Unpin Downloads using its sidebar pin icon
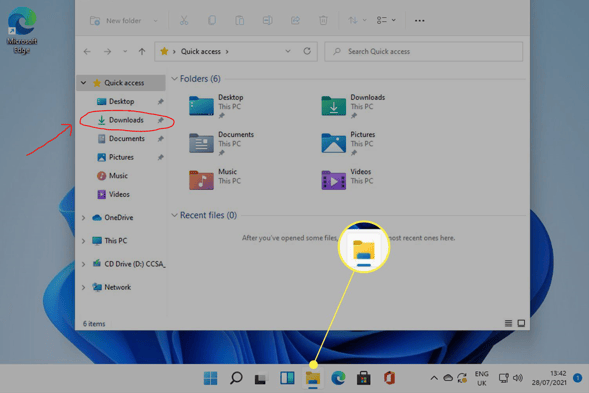589x393 pixels. click(160, 120)
